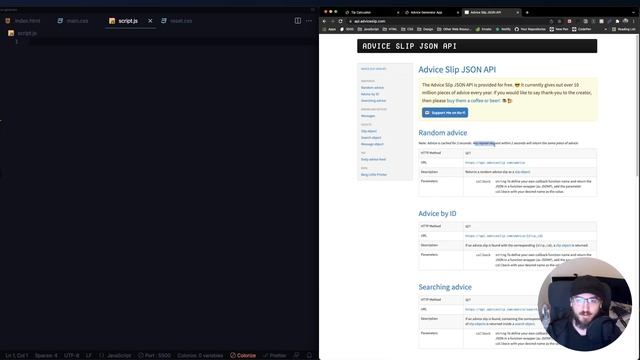Click Message object in the sidebar
This screenshot has height=360, width=640.
point(372,144)
